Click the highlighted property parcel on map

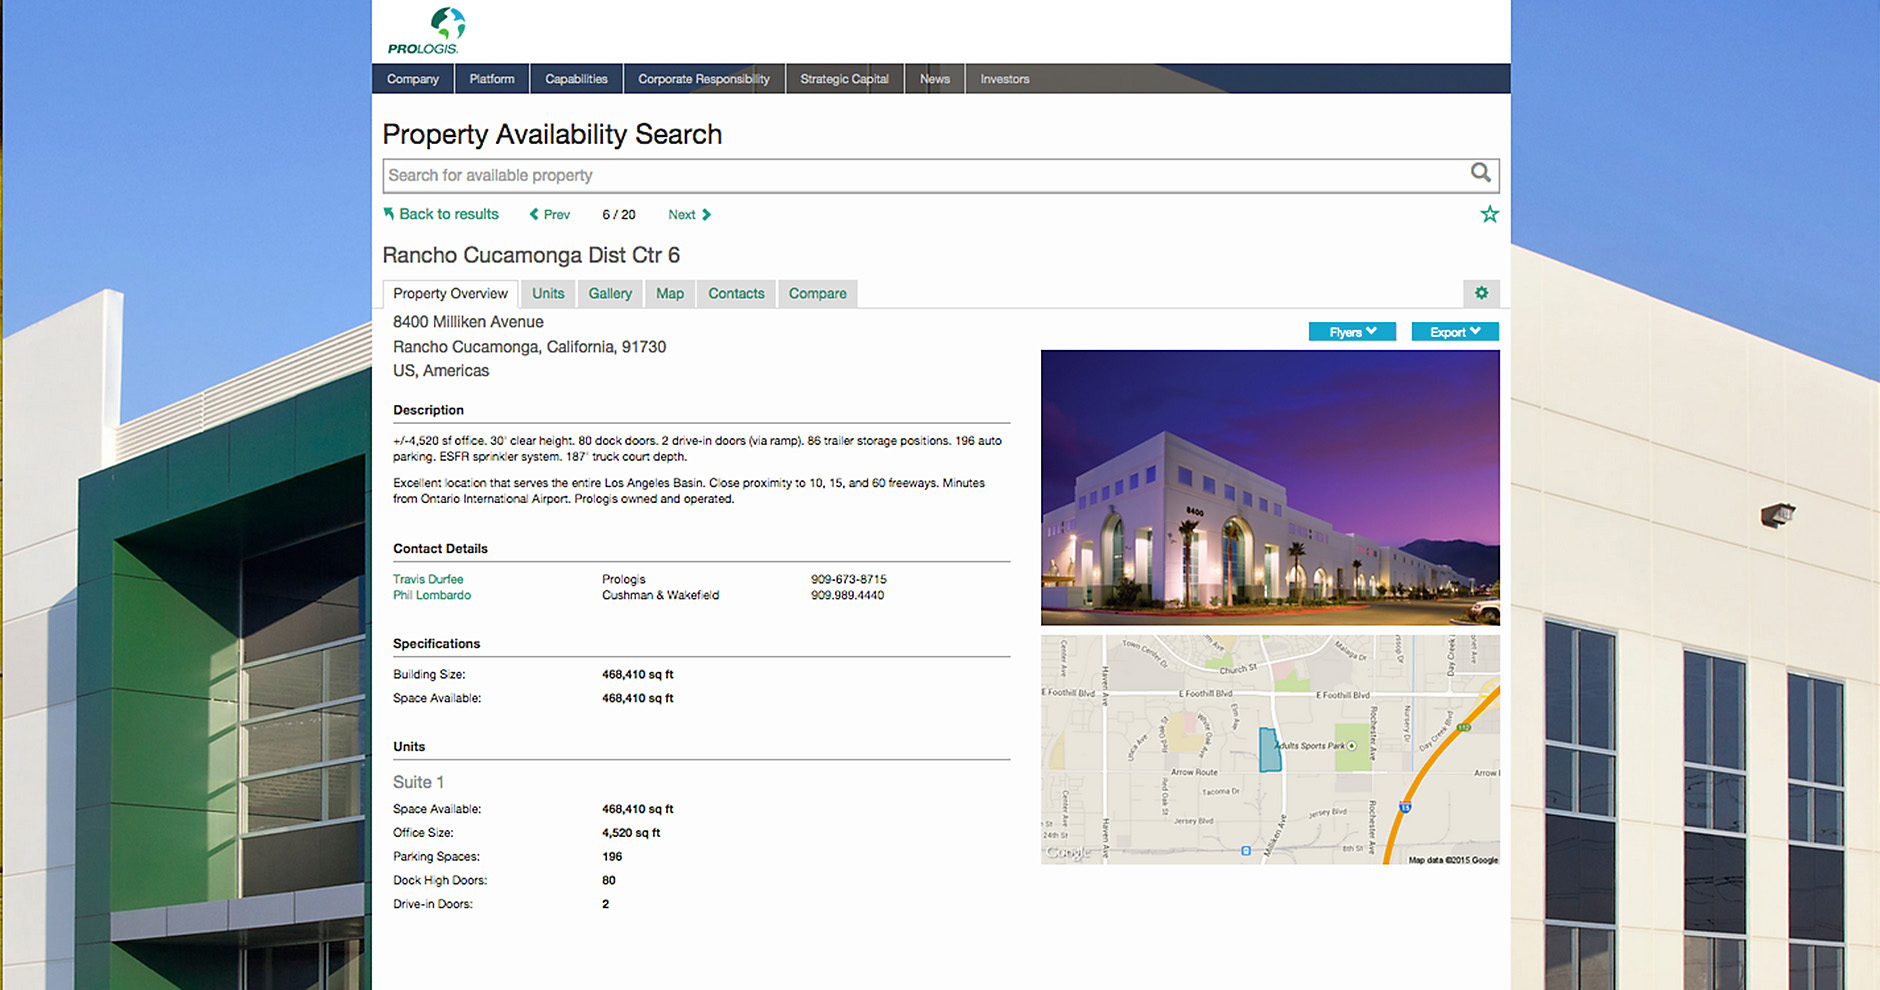pos(1269,750)
